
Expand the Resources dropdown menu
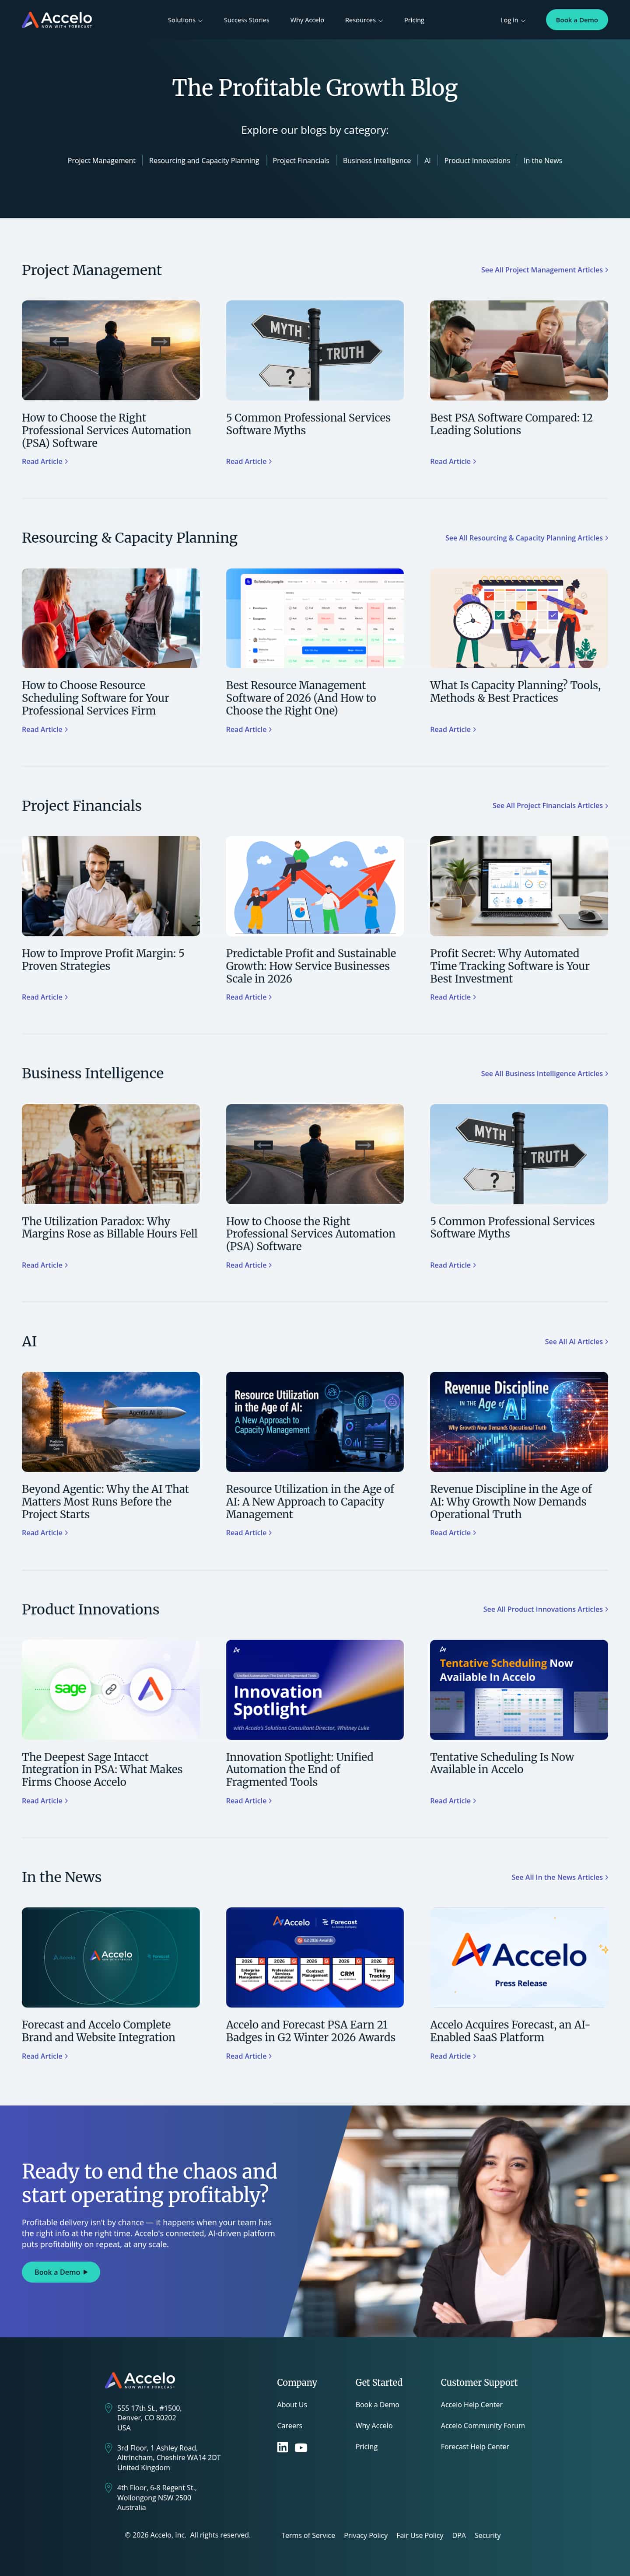(364, 20)
